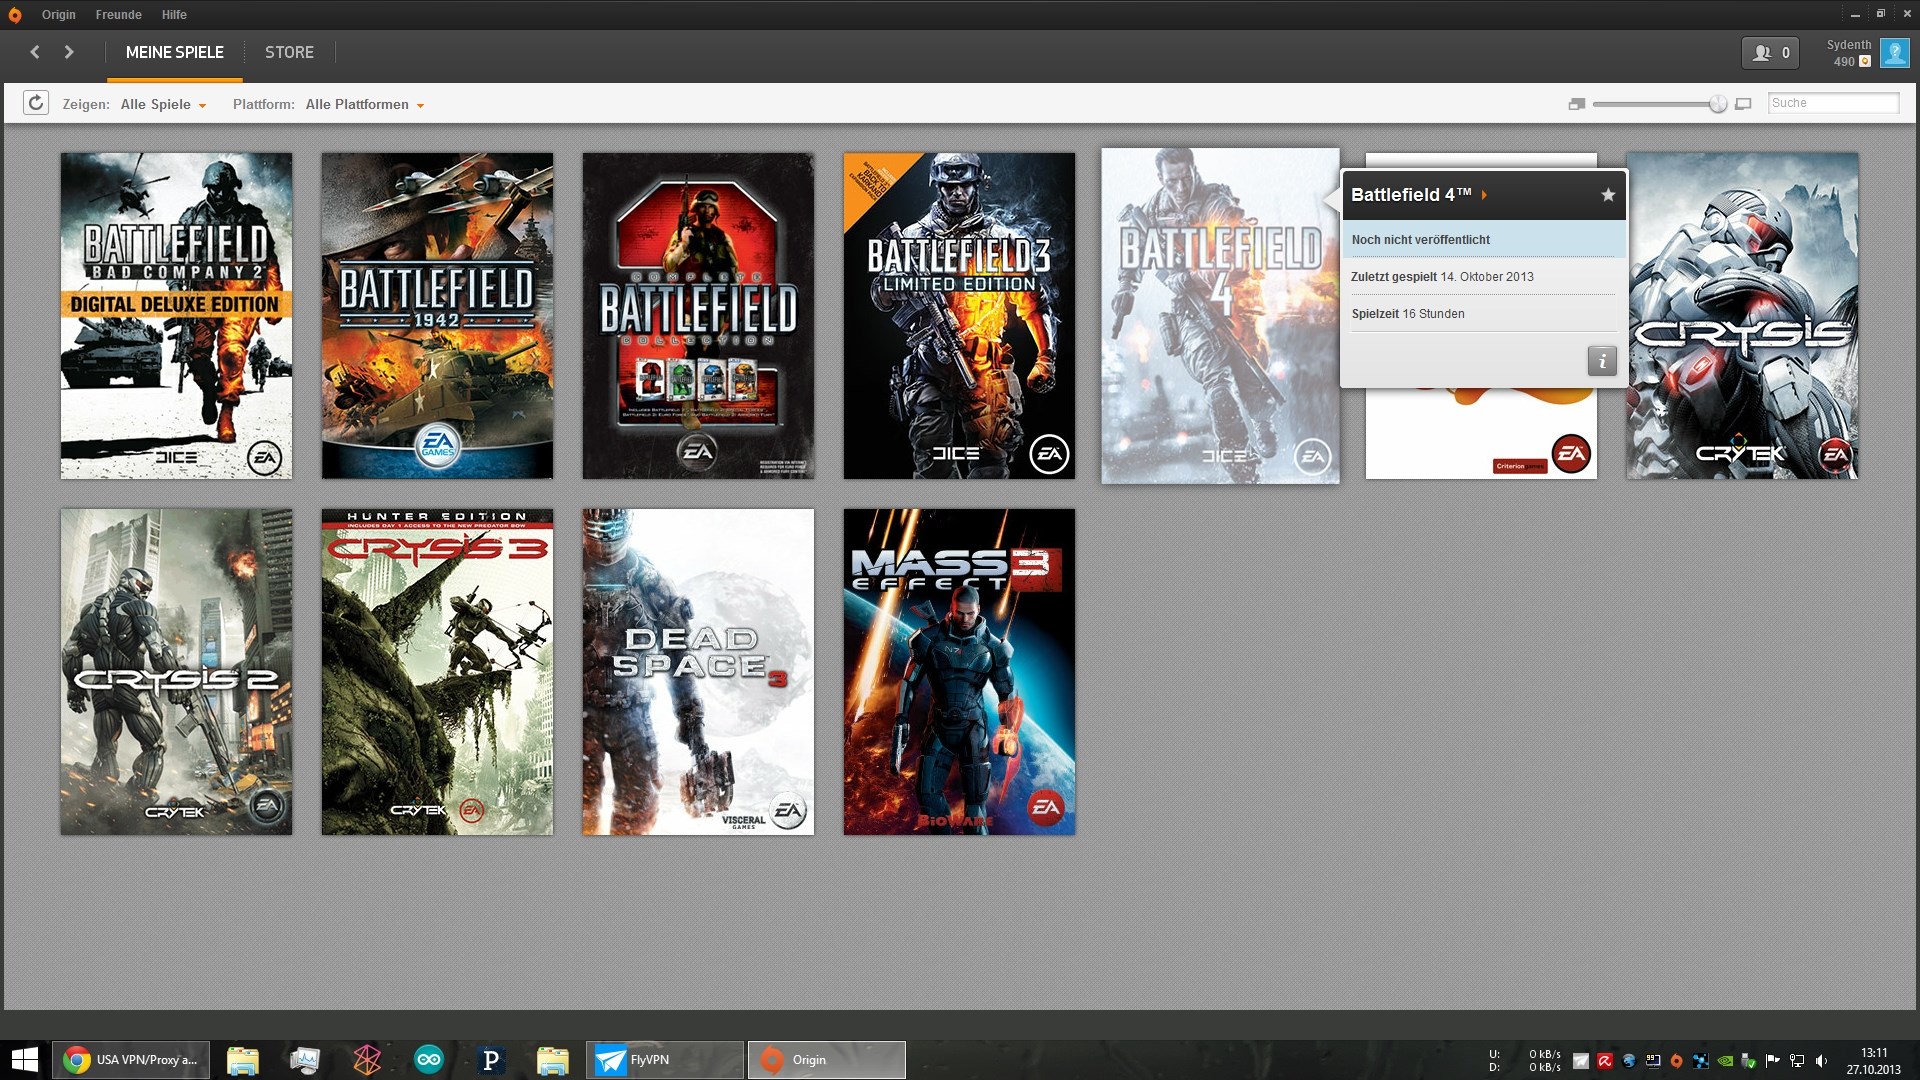Image resolution: width=1920 pixels, height=1080 pixels.
Task: Click the small tiles view icon
Action: pyautogui.click(x=1577, y=104)
